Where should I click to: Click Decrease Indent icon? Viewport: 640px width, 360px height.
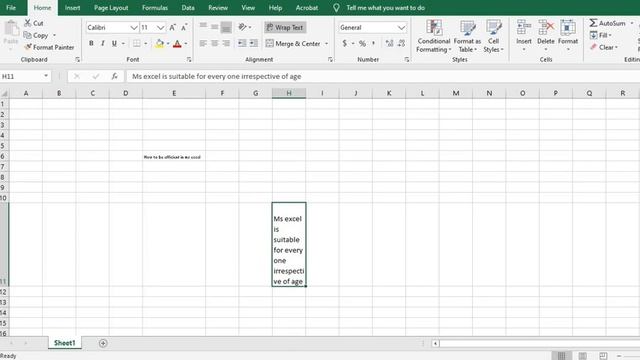242,43
